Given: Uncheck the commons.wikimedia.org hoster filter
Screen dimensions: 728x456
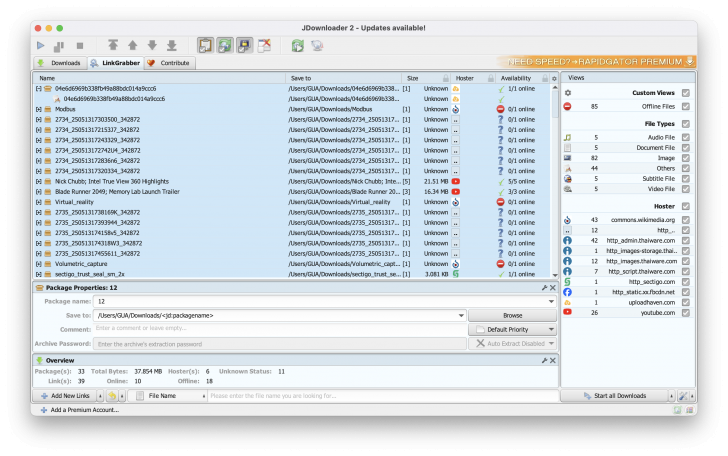Looking at the screenshot, I should (686, 220).
